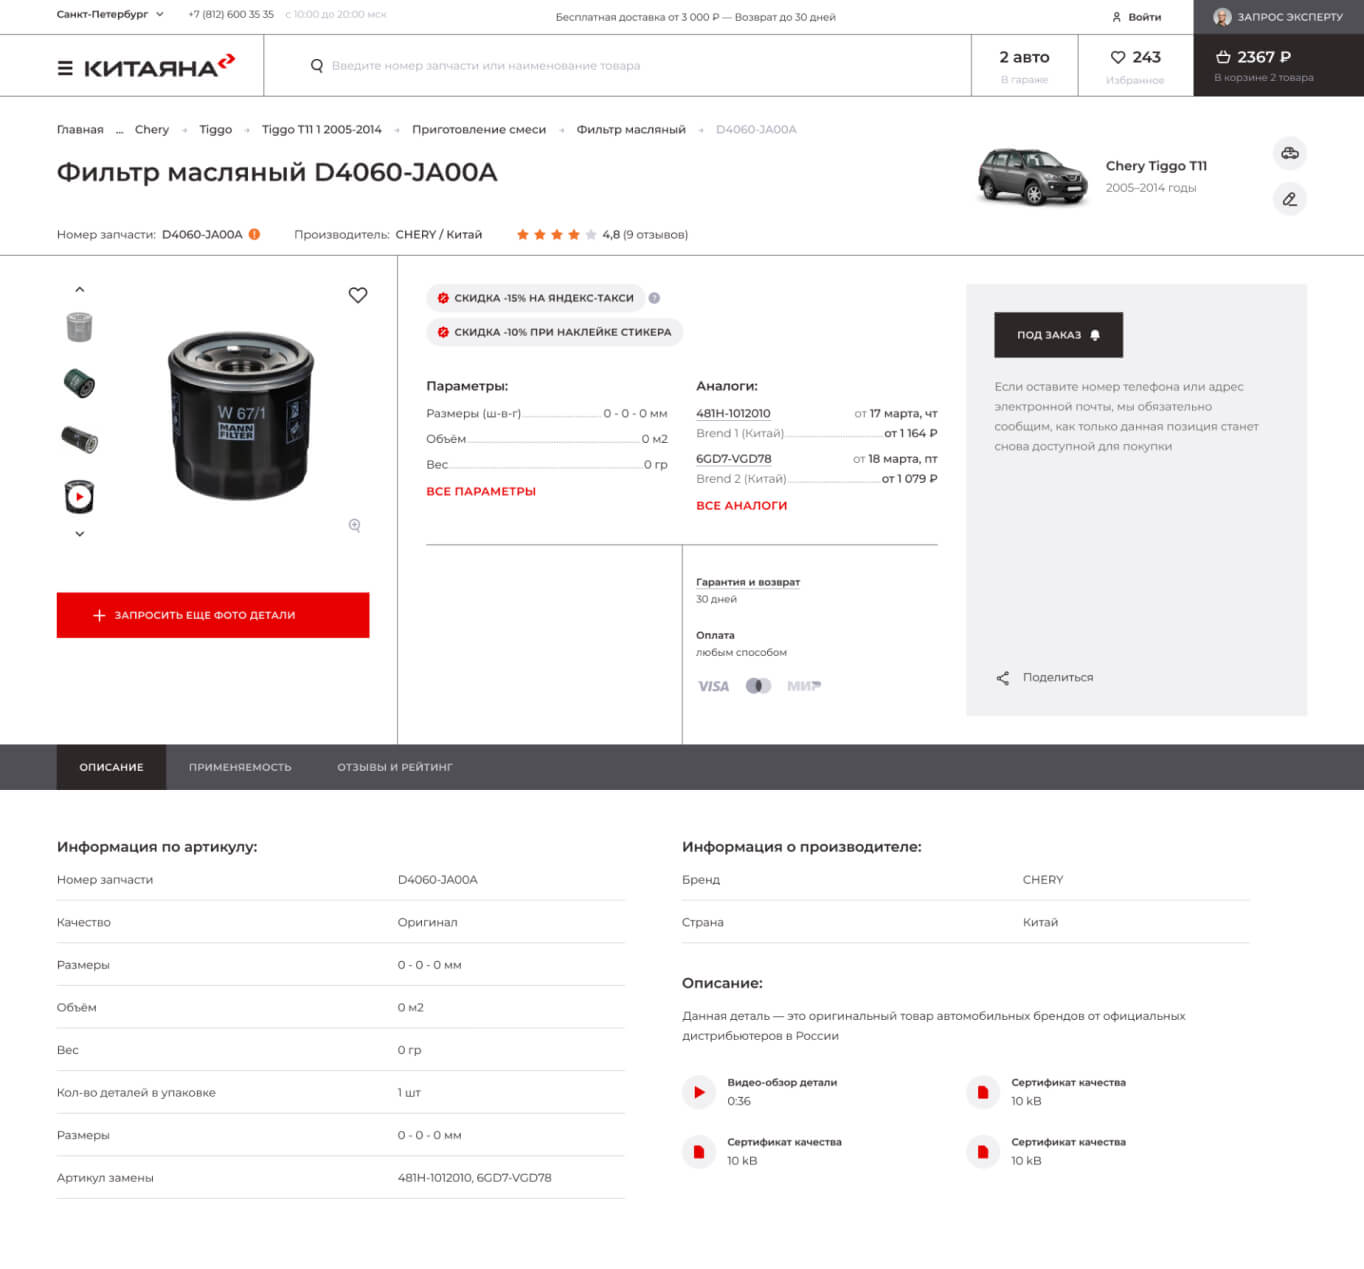Open the car garage icon near Chery Tiggo

pos(1290,153)
